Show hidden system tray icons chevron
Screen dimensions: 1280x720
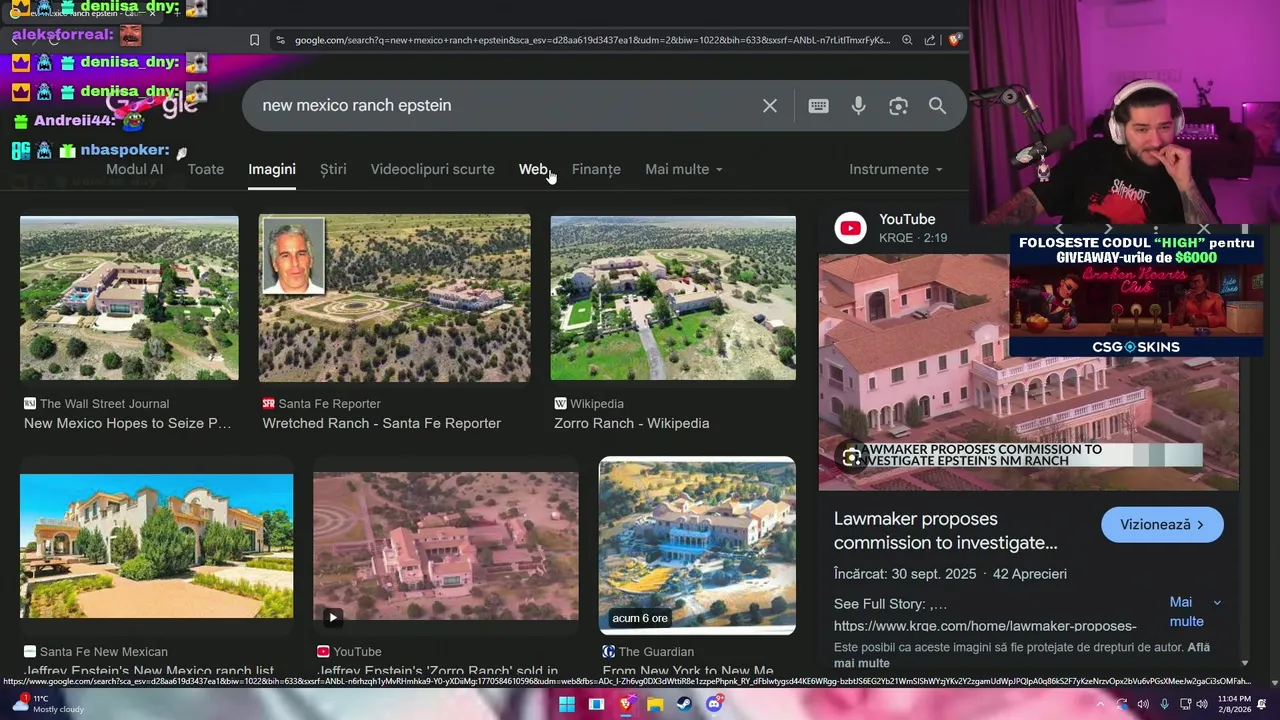coord(1100,704)
